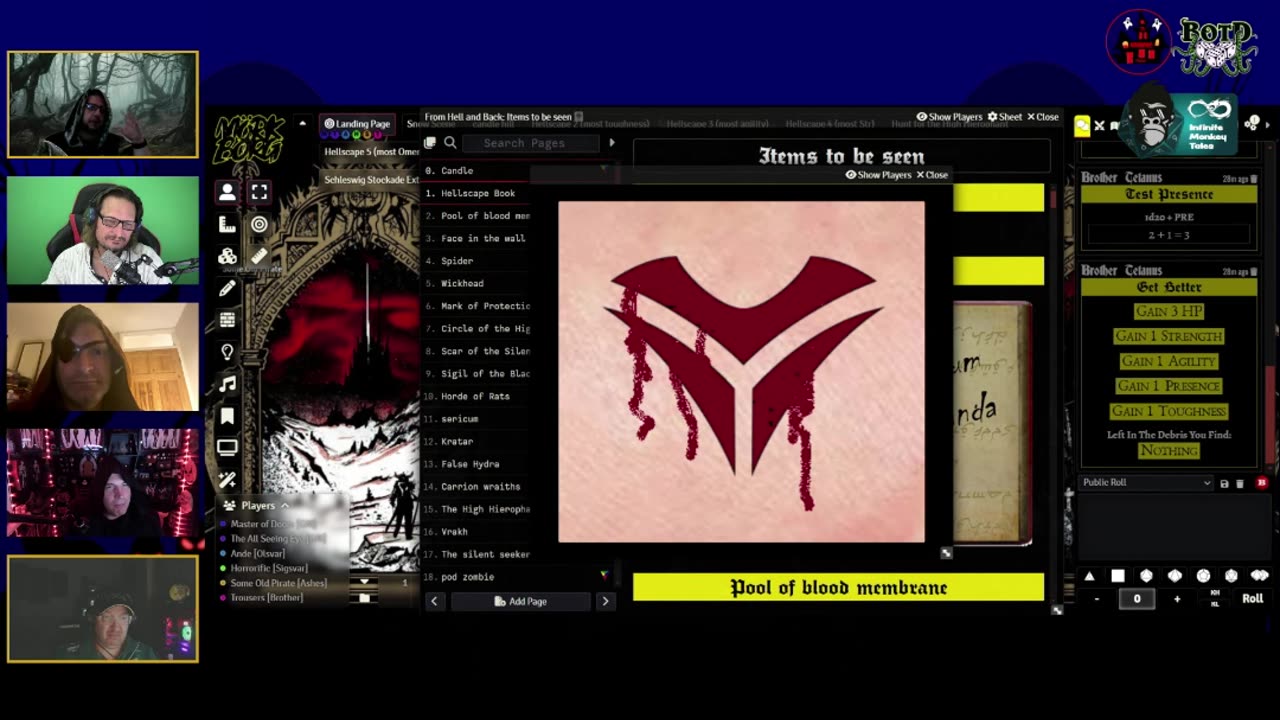Screen dimensions: 1280x720
Task: Open Wall Controls brick icon
Action: [227, 320]
